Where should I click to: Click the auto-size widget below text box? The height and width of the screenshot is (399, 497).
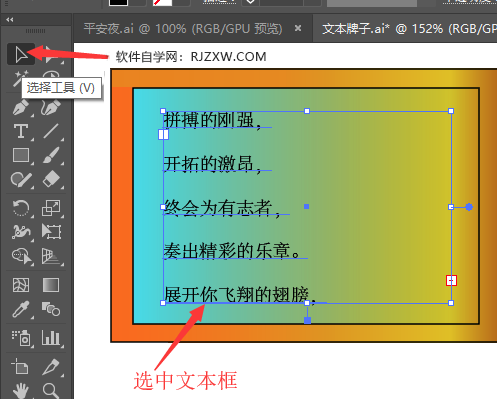pos(307,320)
